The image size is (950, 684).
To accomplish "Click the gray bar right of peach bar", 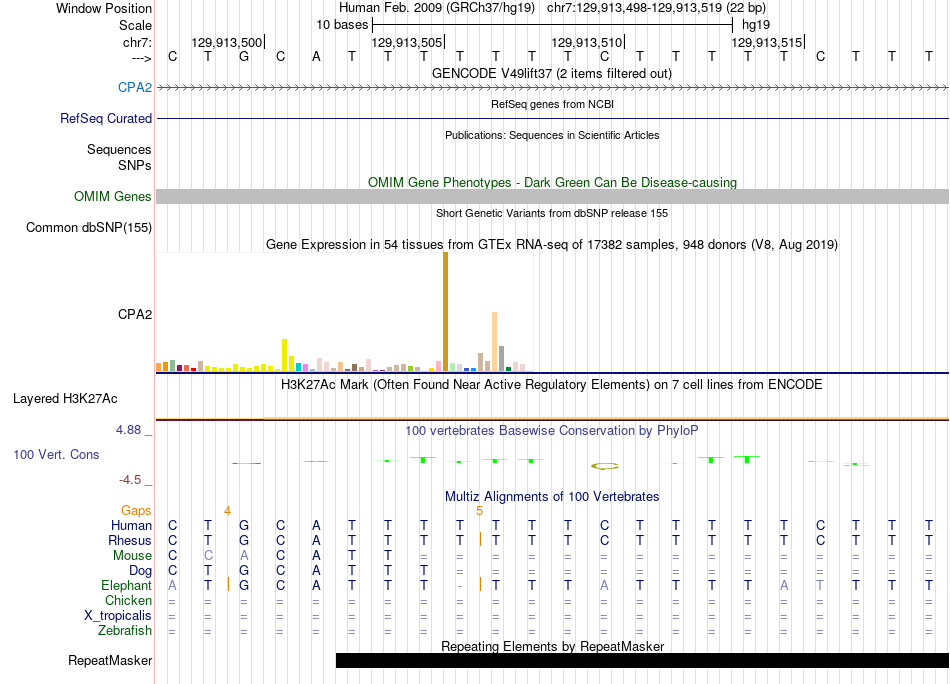I will pyautogui.click(x=502, y=358).
